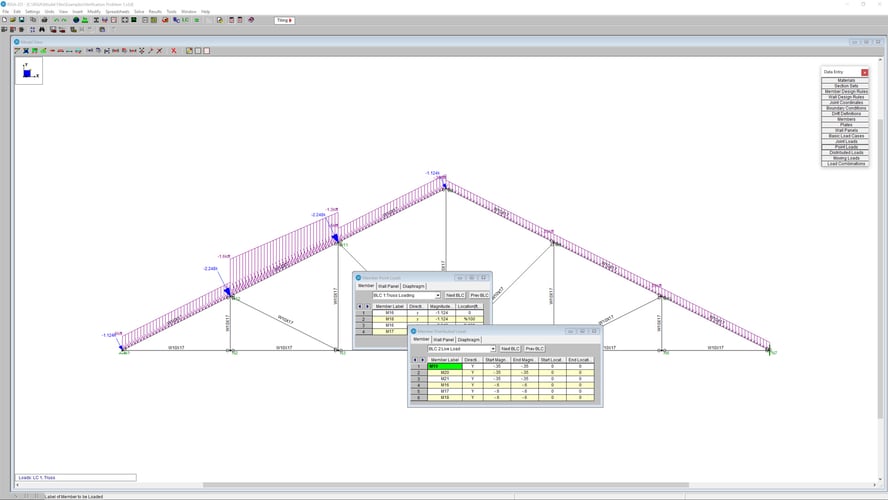
Task: Click the red X delete icon in Model View toolbar
Action: click(x=173, y=50)
